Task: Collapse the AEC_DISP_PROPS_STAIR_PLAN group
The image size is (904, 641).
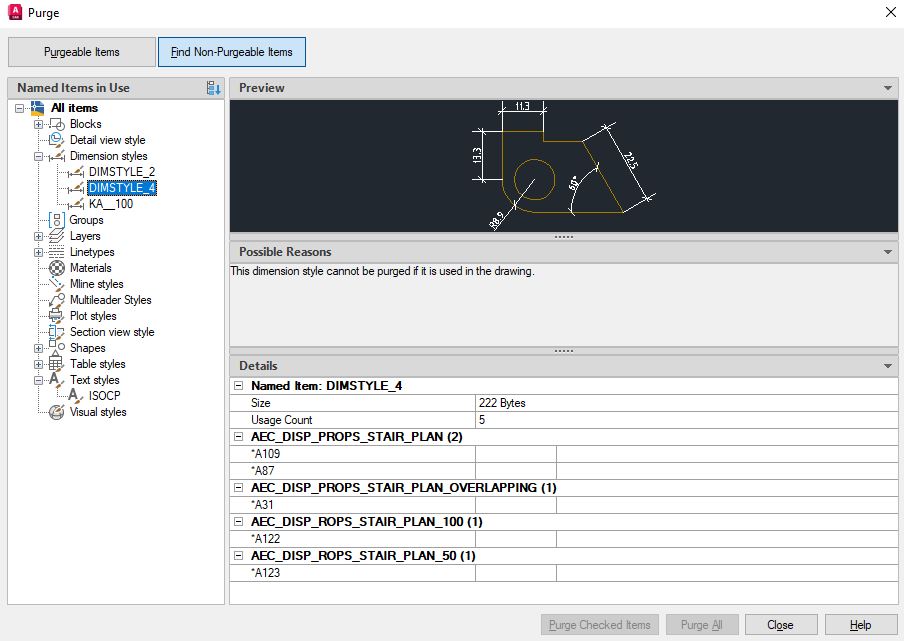Action: pyautogui.click(x=238, y=436)
